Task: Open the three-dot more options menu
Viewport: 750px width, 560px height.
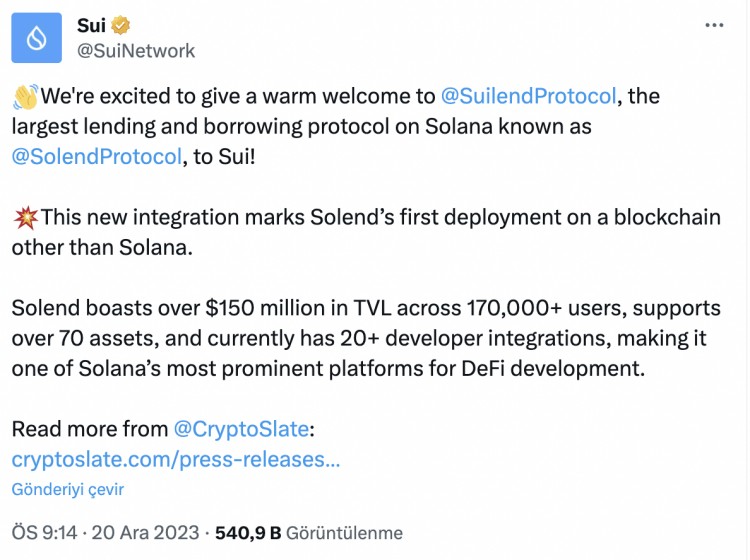Action: 714,25
